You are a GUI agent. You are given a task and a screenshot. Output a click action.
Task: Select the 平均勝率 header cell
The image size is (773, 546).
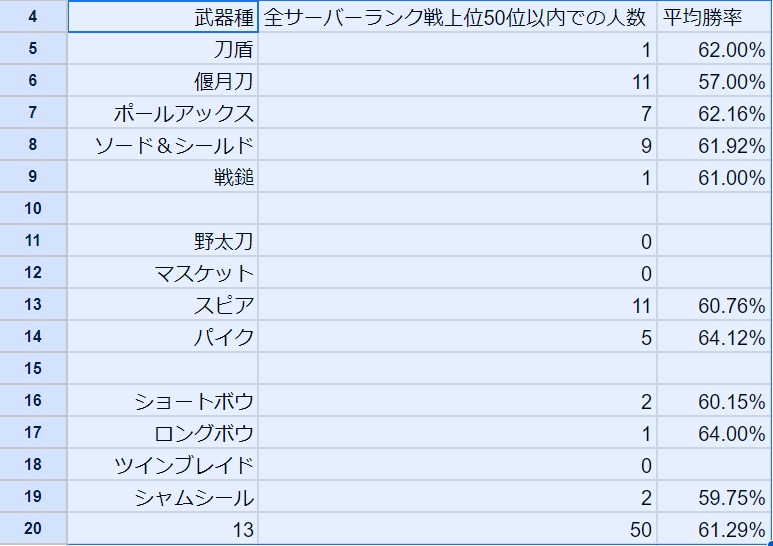714,17
